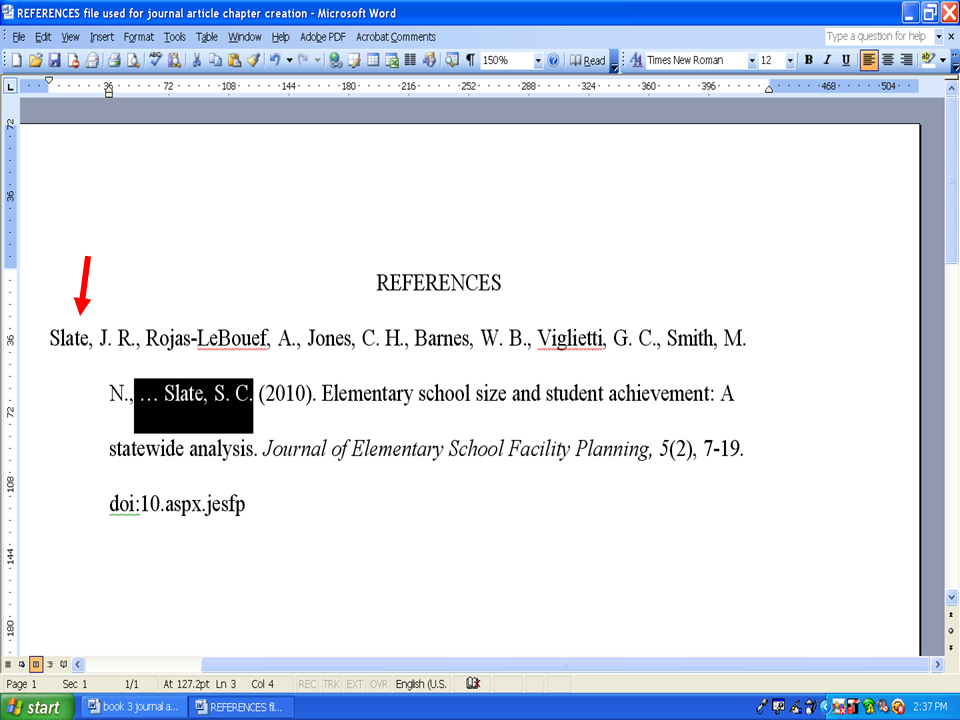Center the paragraph alignment
Image resolution: width=960 pixels, height=720 pixels.
click(888, 60)
